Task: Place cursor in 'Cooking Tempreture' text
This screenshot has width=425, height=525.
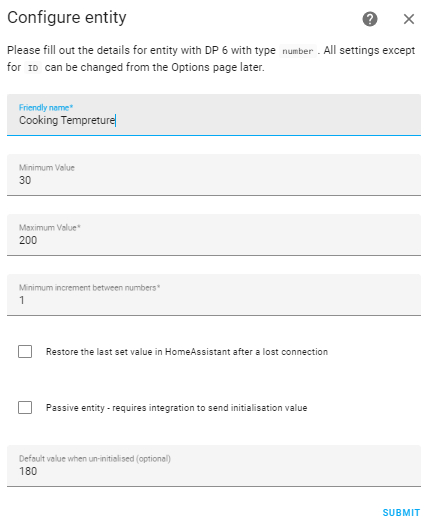Action: pos(67,120)
